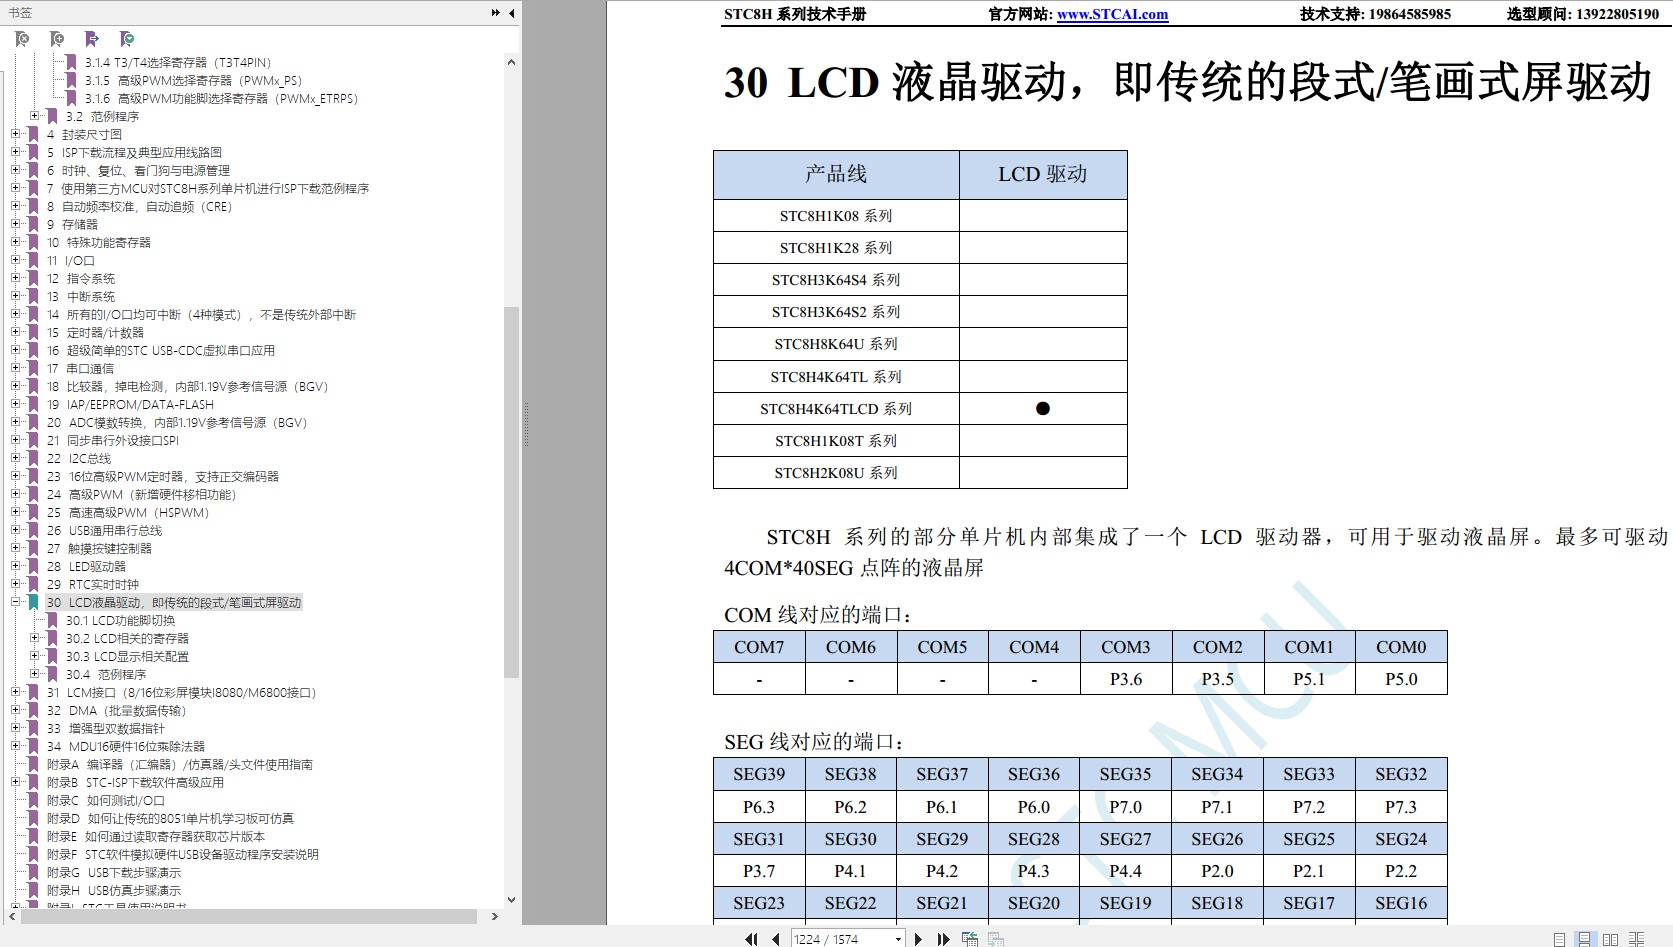
Task: Open bookmark 22 I2C总线
Action: pyautogui.click(x=79, y=458)
